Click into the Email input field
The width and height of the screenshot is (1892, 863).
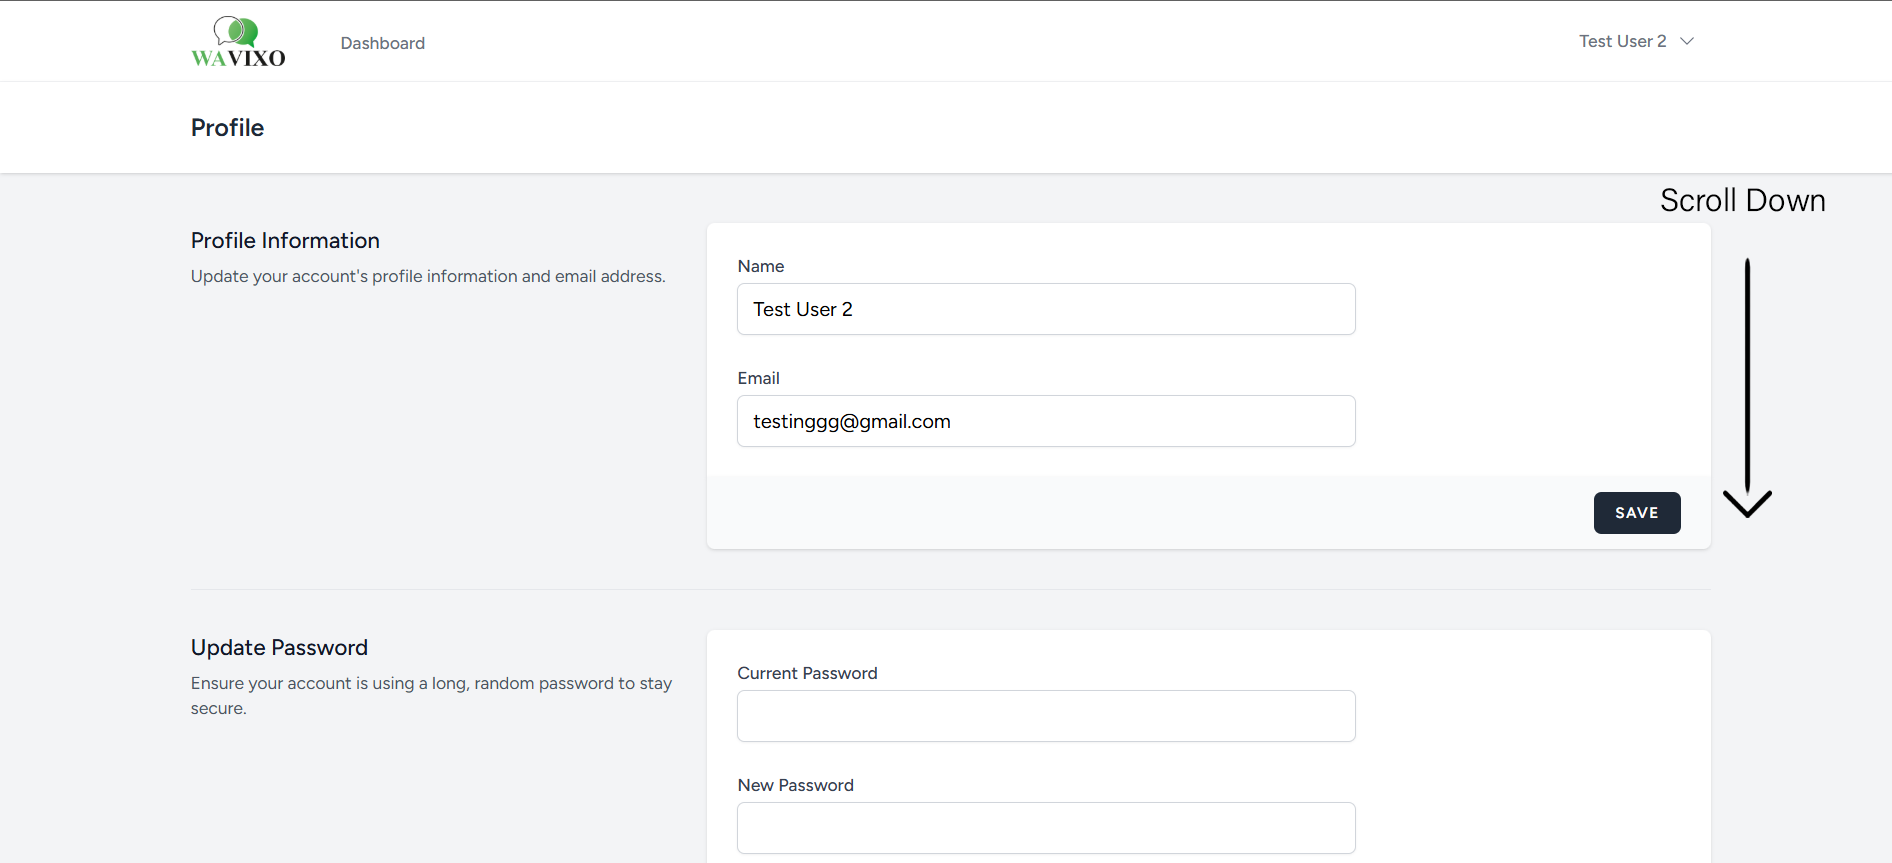pos(1045,421)
